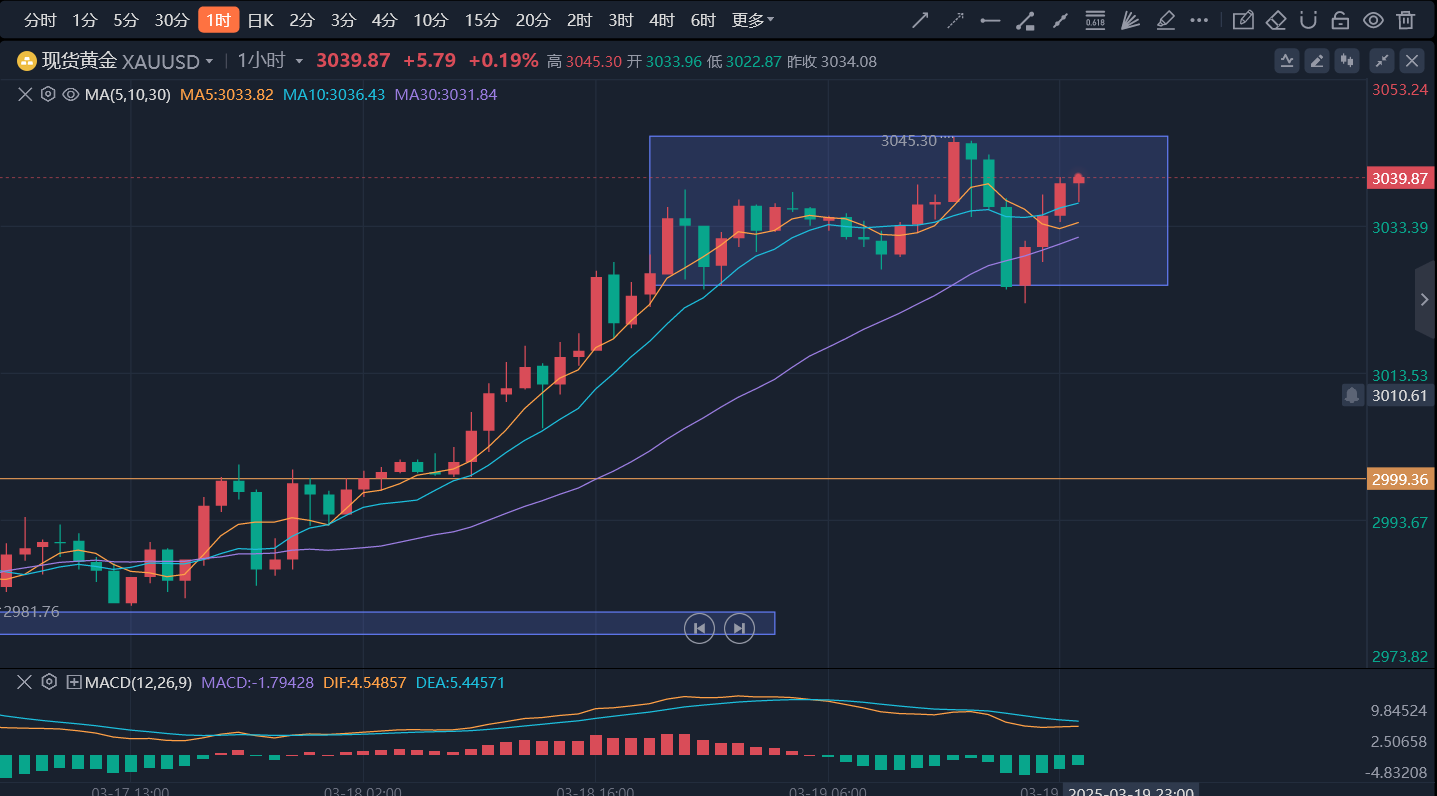1437x796 pixels.
Task: Switch to 6时 timeframe
Action: click(x=703, y=20)
